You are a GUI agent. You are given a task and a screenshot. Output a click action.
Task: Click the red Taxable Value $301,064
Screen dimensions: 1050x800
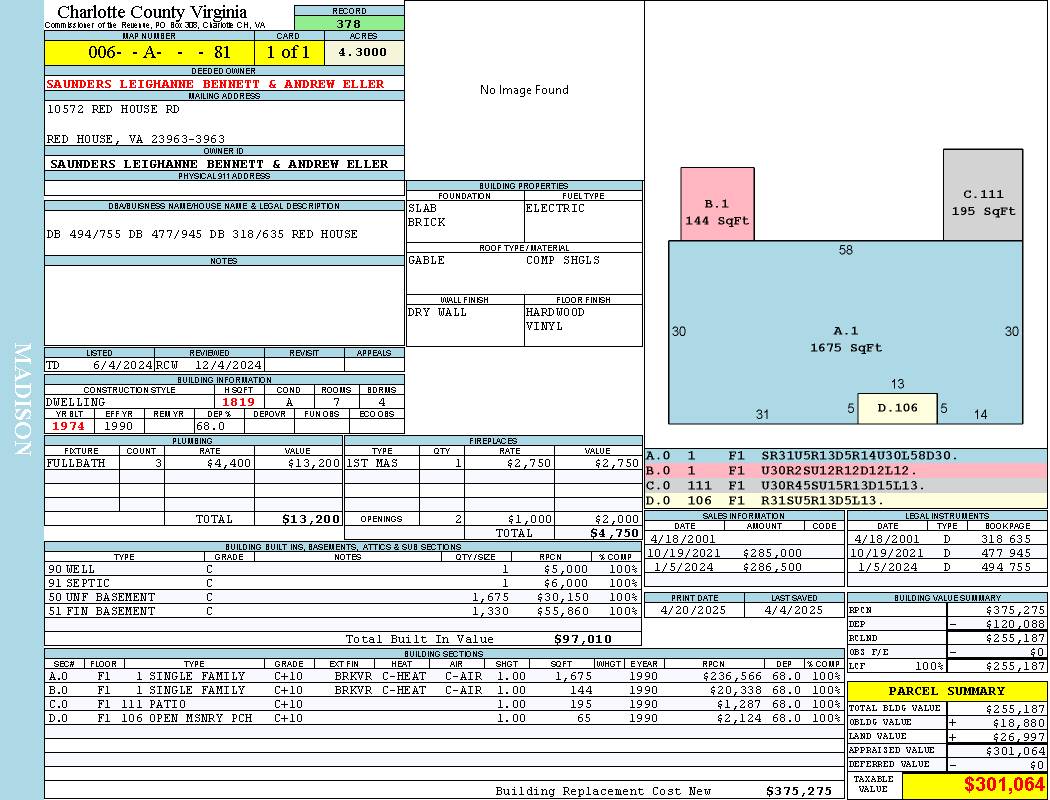click(x=1004, y=785)
